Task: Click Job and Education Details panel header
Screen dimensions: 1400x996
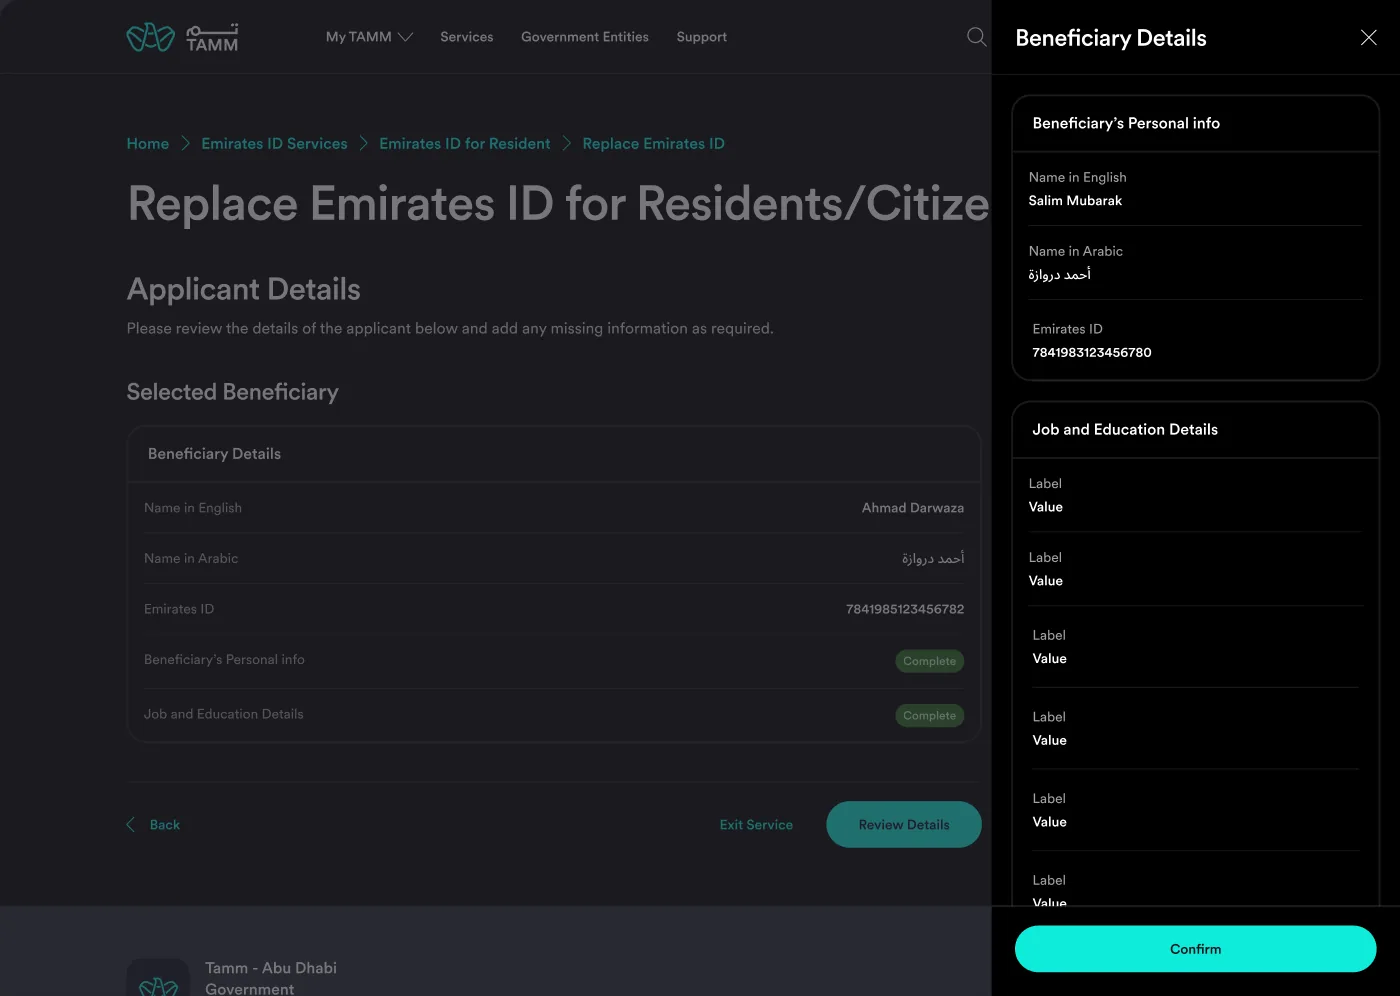Action: pos(1125,429)
